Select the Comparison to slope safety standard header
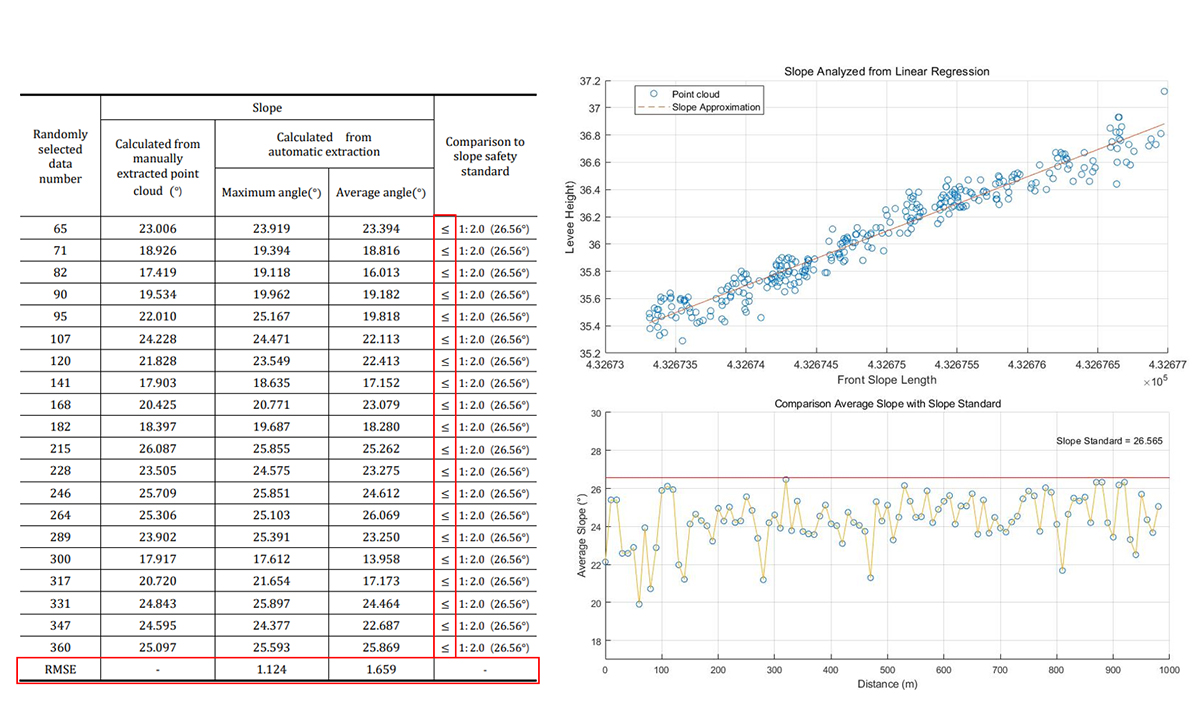1200x720 pixels. (x=485, y=156)
